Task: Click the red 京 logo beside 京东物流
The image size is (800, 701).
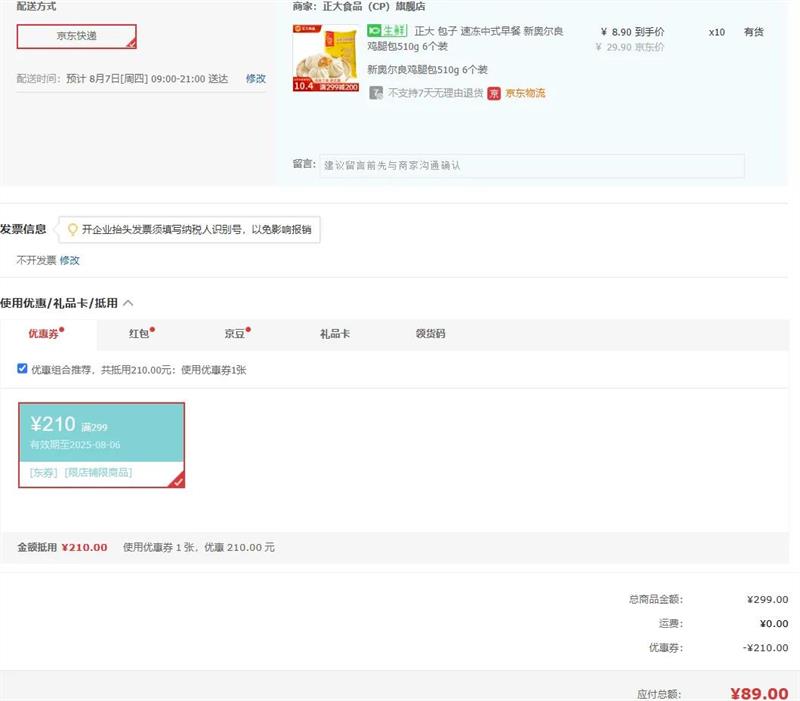Action: pos(494,93)
